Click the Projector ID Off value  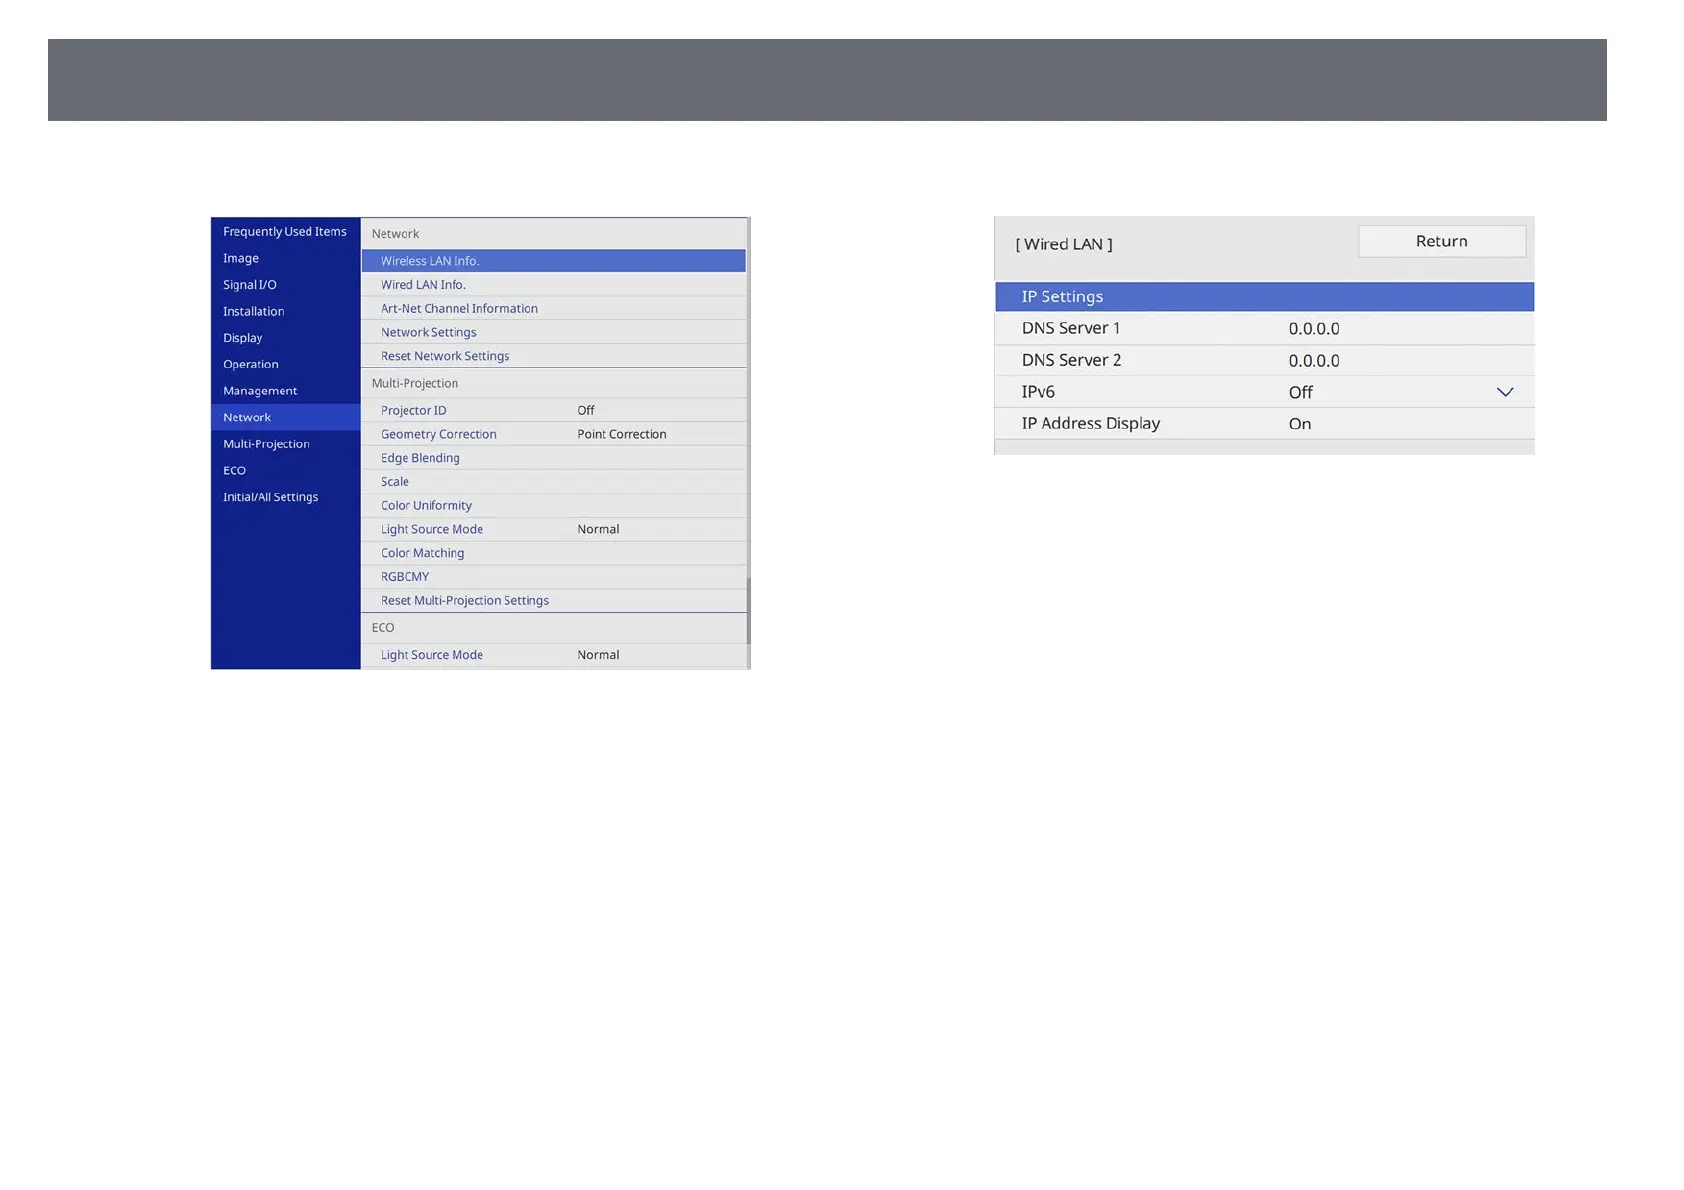(x=586, y=410)
